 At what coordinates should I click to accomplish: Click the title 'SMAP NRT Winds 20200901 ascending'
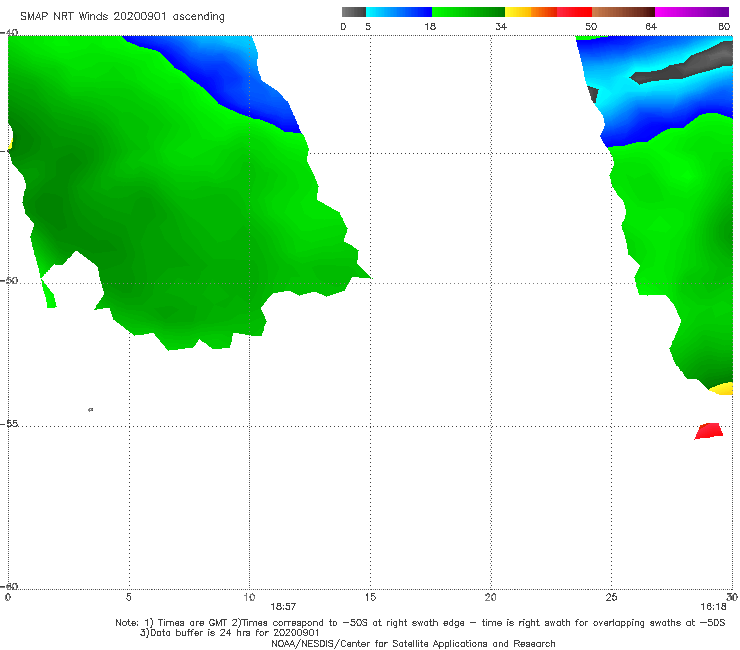(122, 16)
